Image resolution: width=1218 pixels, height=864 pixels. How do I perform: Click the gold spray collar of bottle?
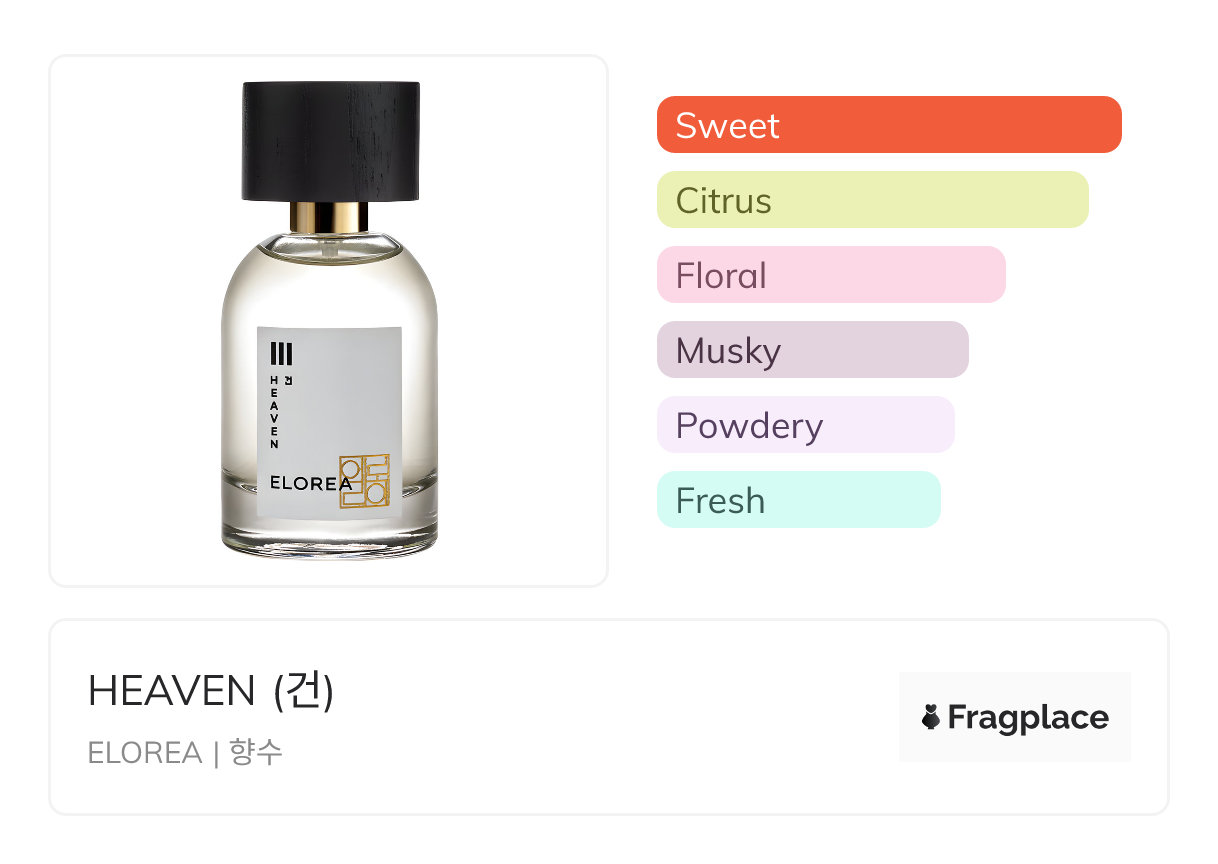329,217
